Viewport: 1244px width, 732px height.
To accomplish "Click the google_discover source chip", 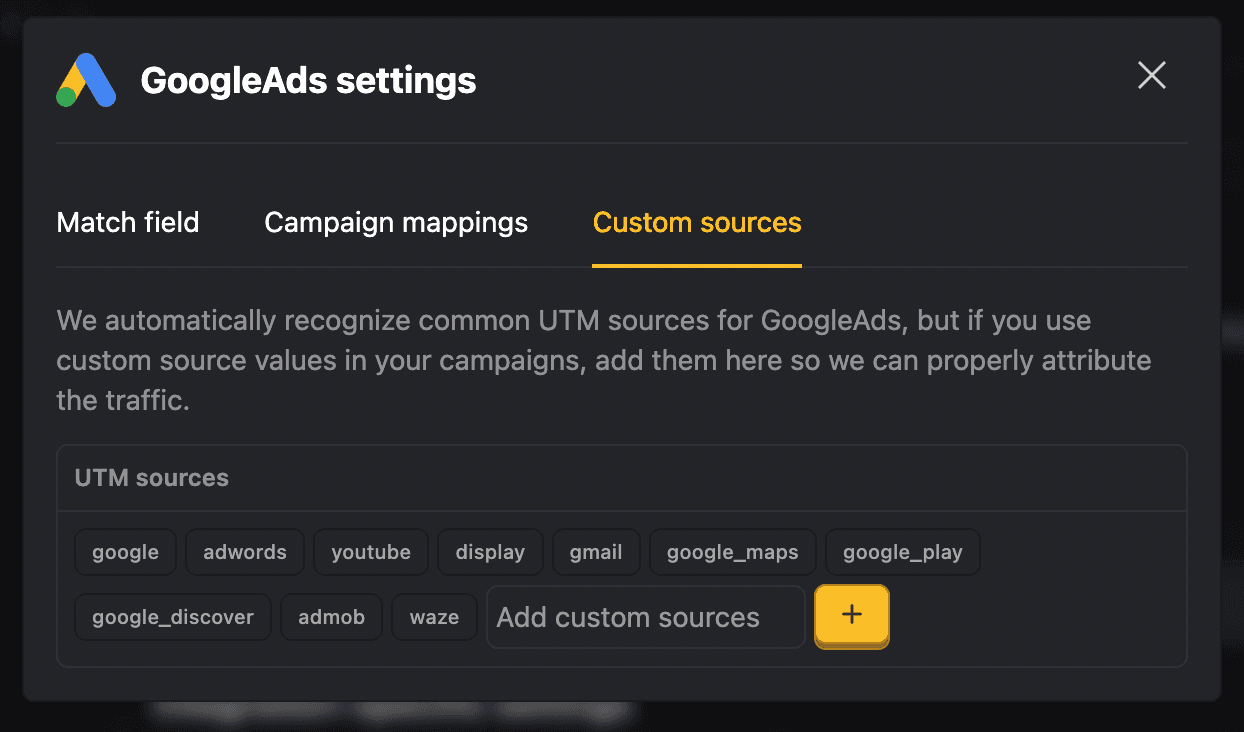I will click(x=172, y=617).
